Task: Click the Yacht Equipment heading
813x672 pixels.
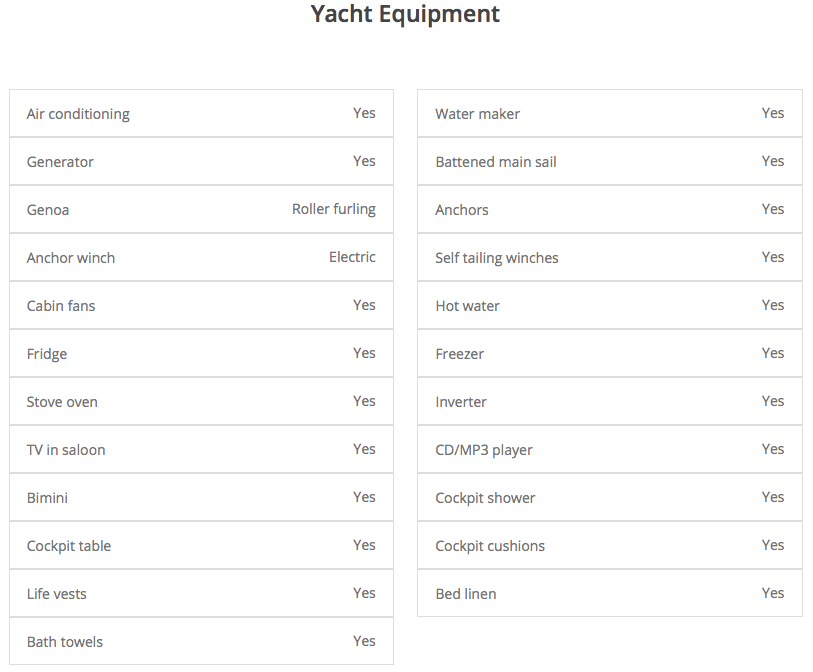Action: 405,14
